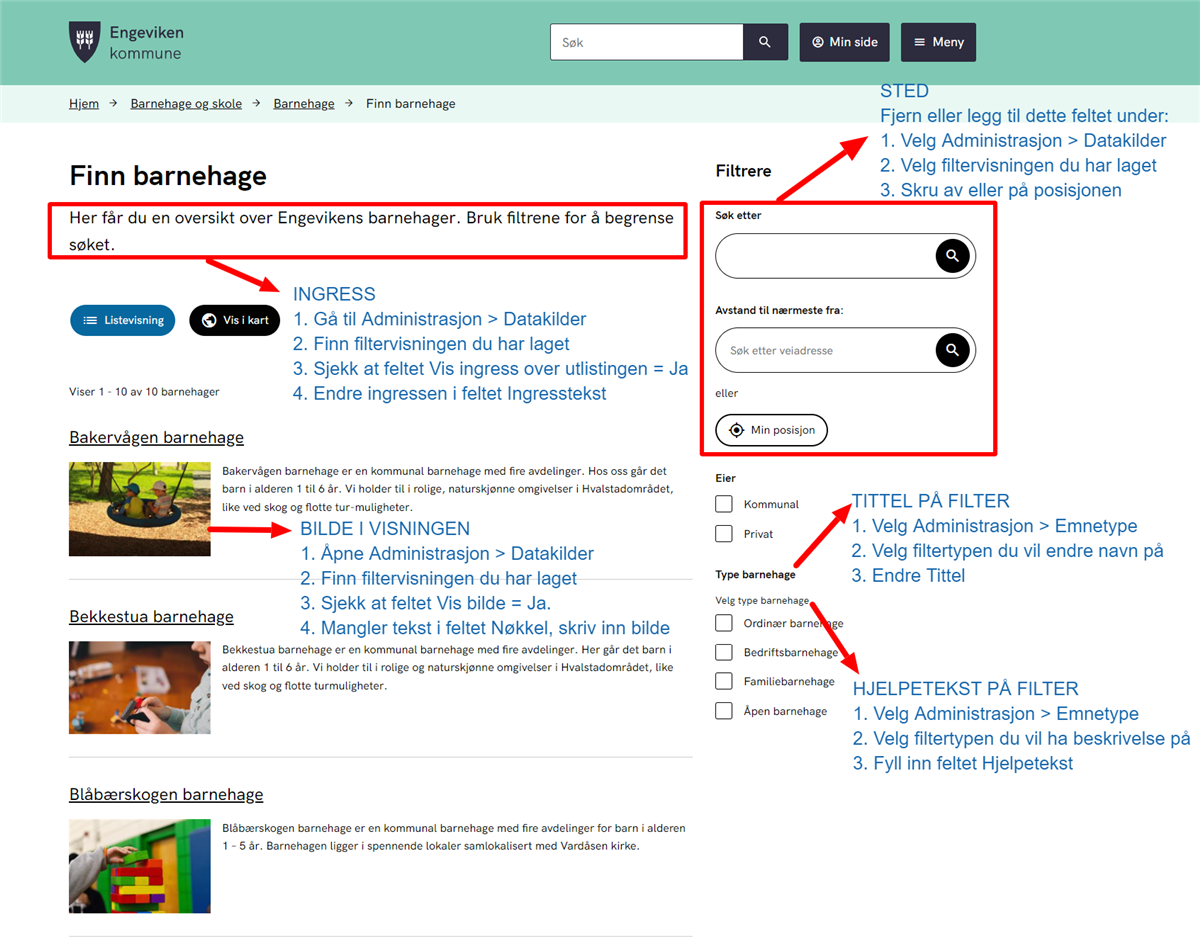Toggle the Åpen barnehage checkbox
This screenshot has height=938, width=1200.
(724, 711)
